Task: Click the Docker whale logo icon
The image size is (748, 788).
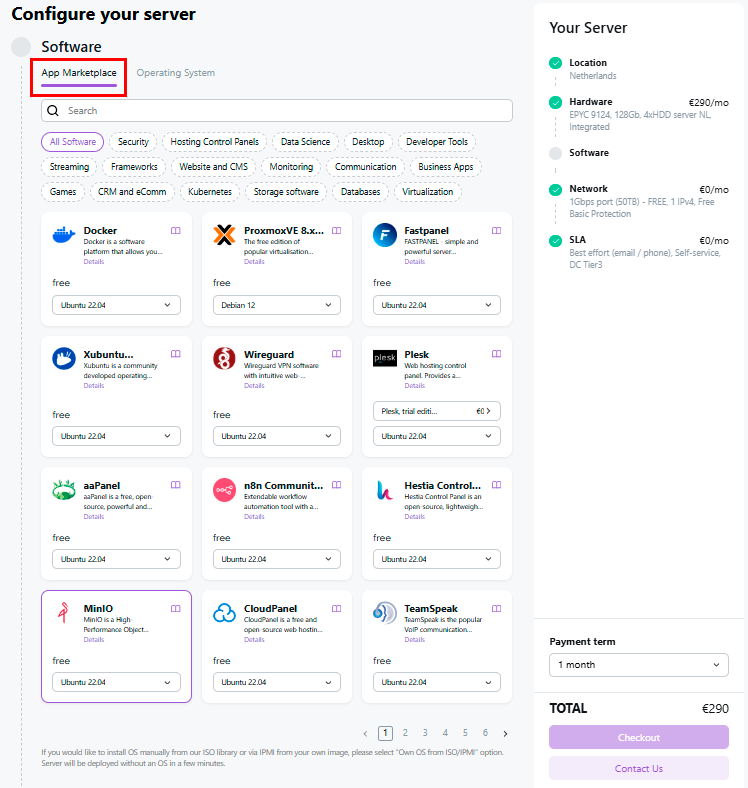Action: coord(64,235)
